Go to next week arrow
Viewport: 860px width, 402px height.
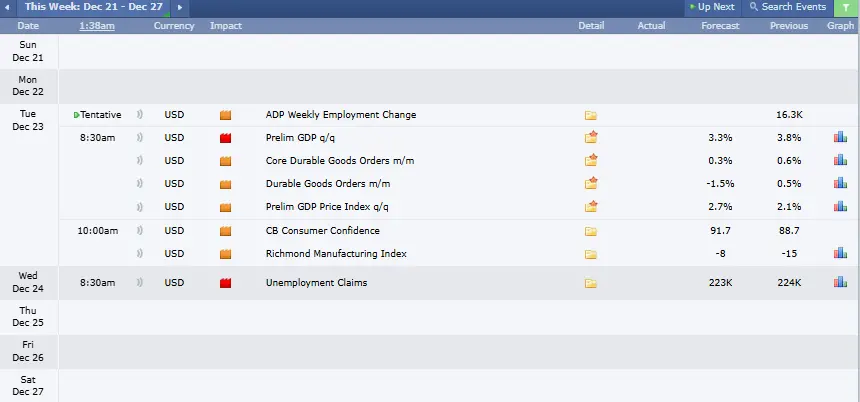point(179,8)
